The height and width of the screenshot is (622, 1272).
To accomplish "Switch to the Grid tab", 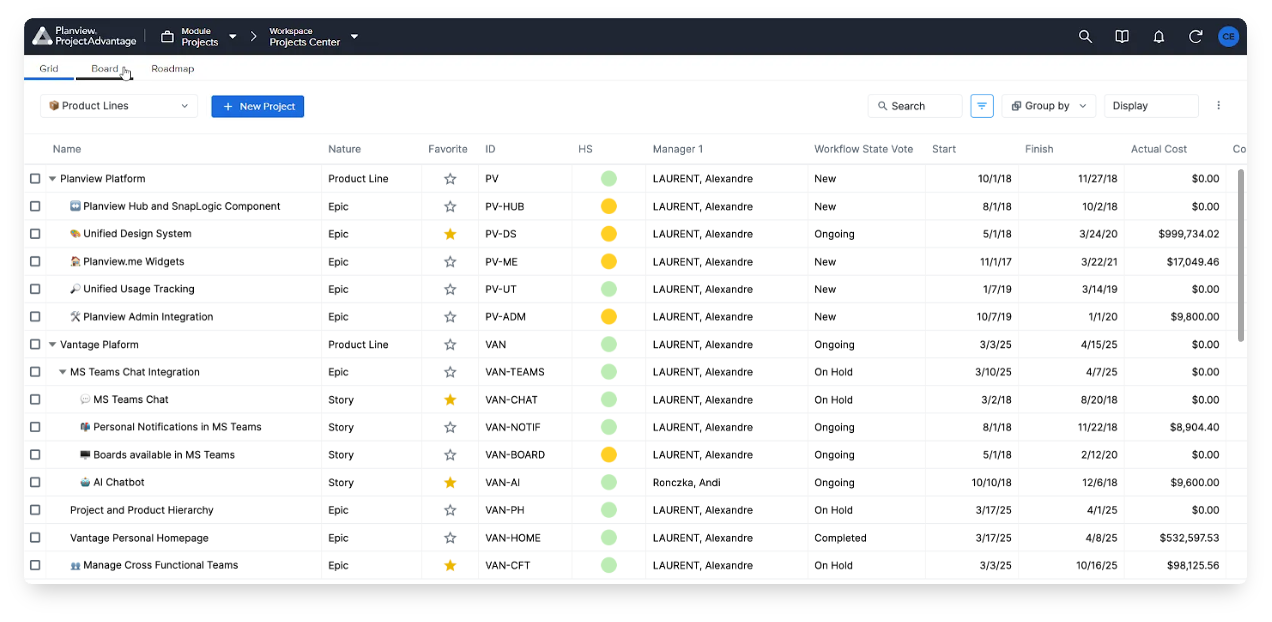I will [49, 69].
